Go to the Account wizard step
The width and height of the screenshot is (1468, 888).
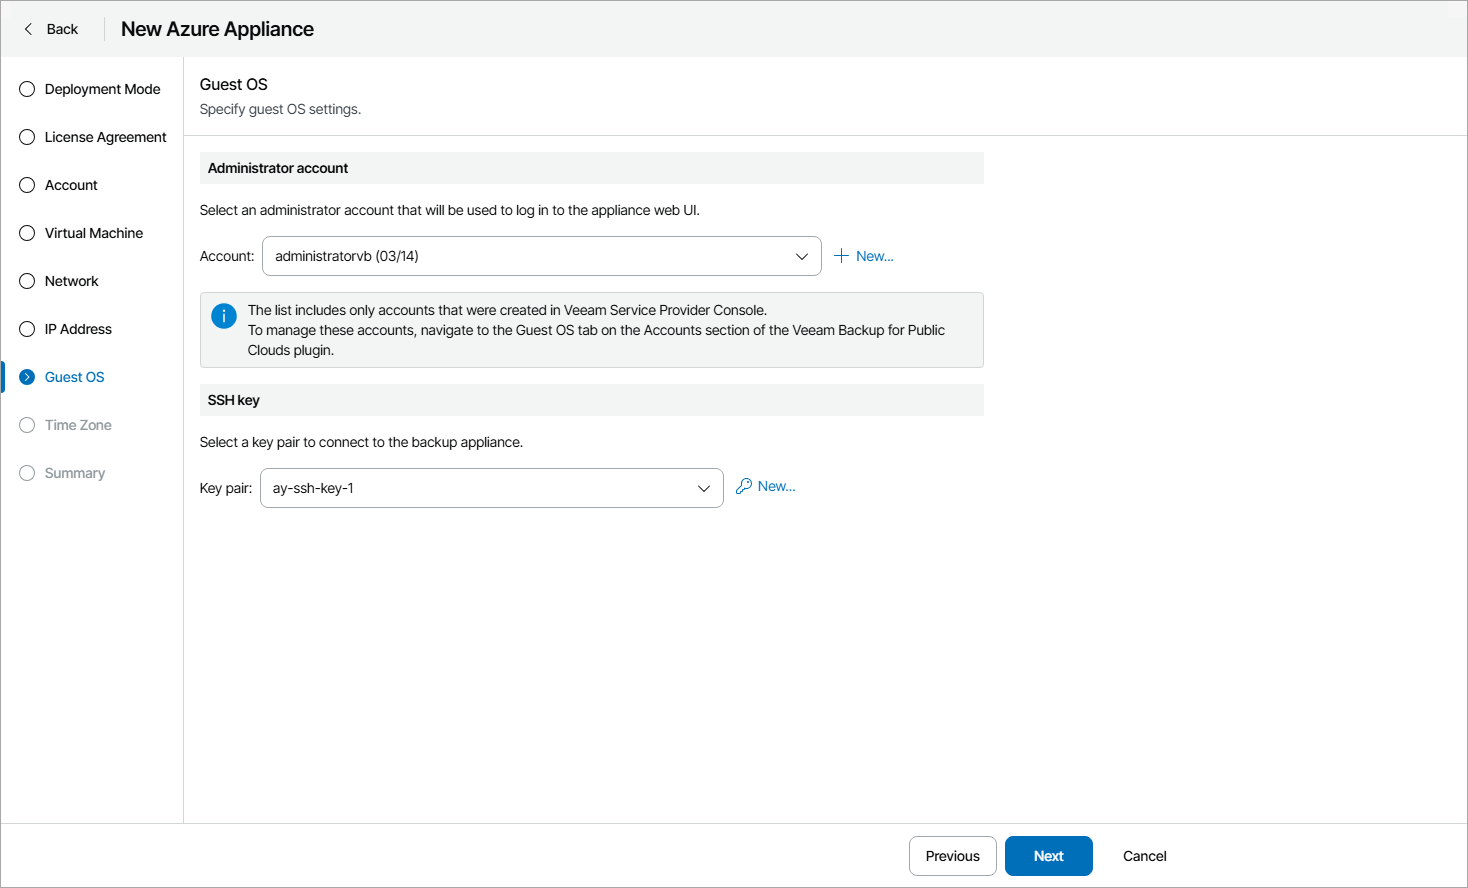pos(71,185)
